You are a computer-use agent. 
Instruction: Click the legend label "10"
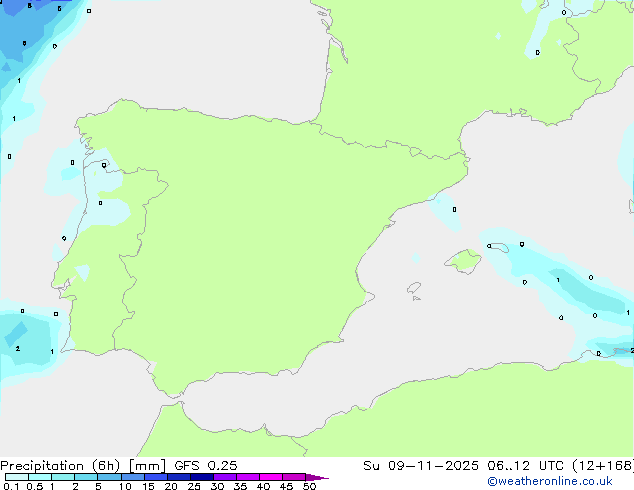125,486
